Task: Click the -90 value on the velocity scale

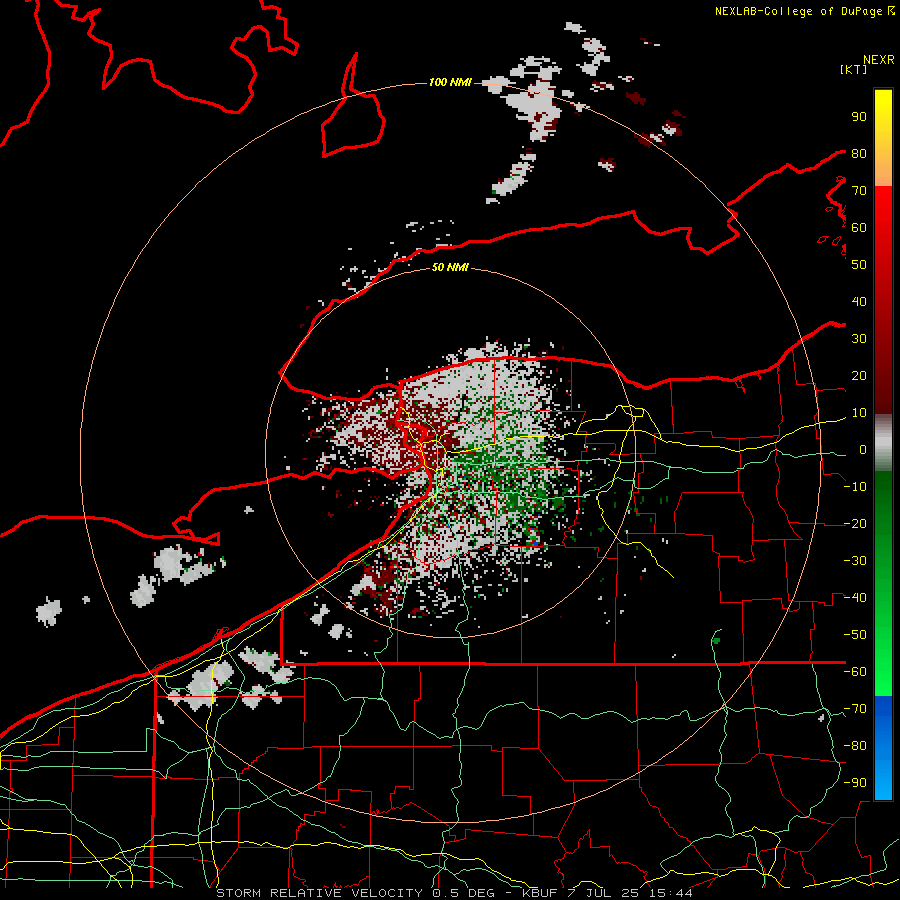Action: (x=855, y=783)
